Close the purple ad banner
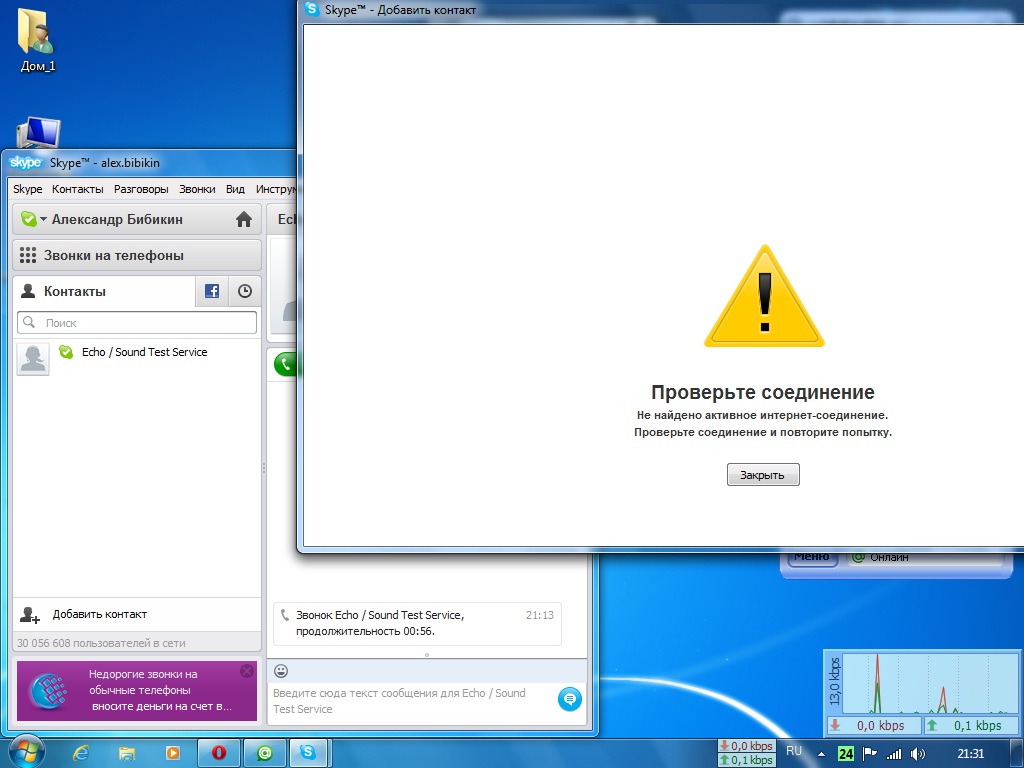Viewport: 1024px width, 768px height. coord(247,671)
